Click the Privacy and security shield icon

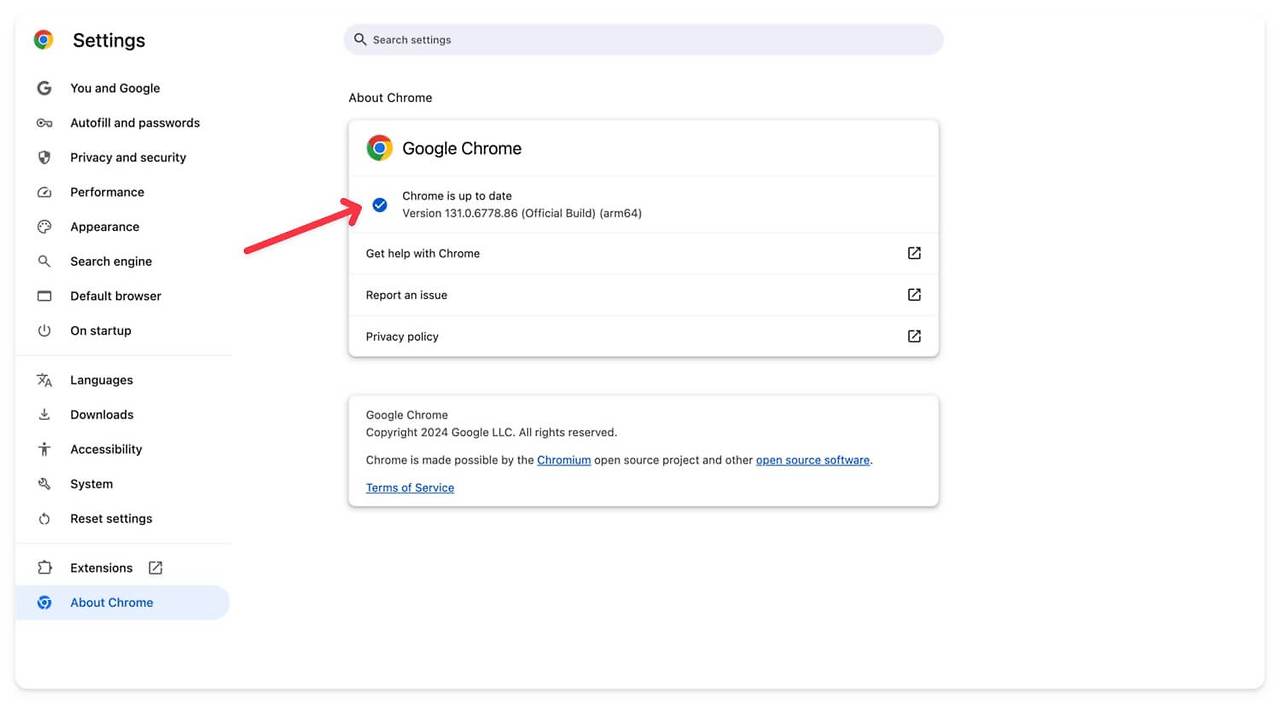(x=44, y=157)
